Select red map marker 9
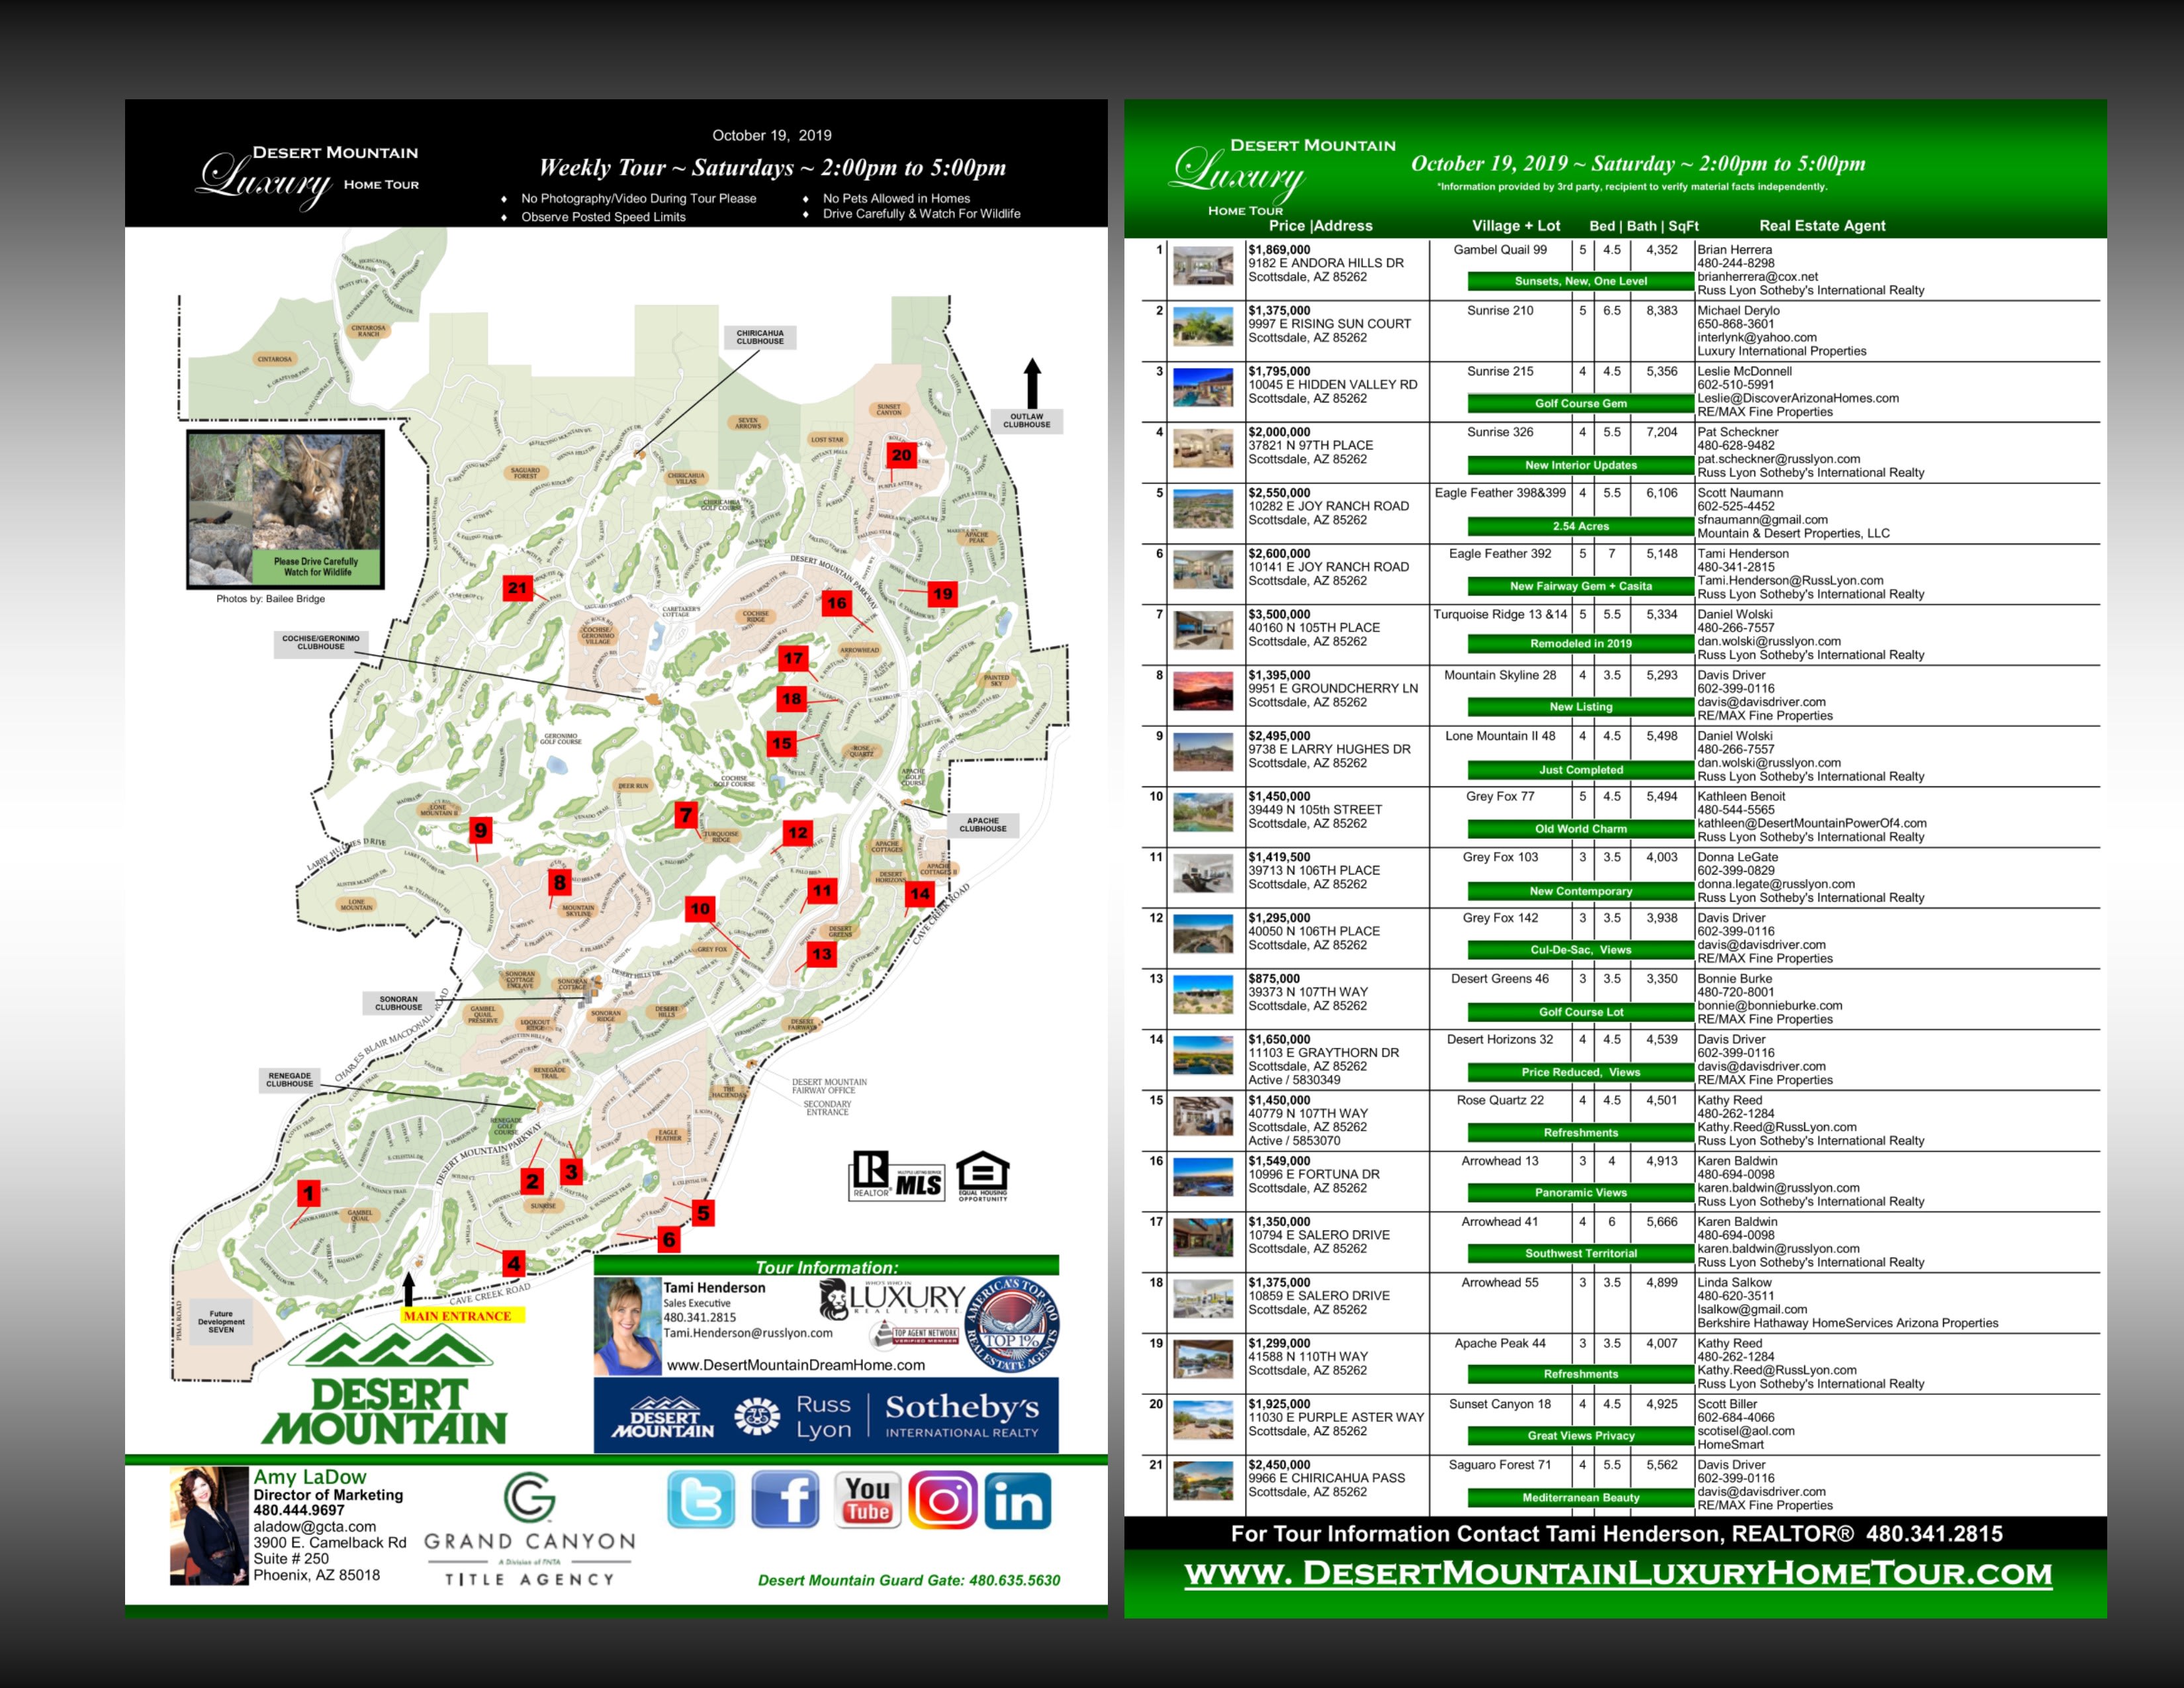This screenshot has width=2184, height=1688. pos(481,830)
